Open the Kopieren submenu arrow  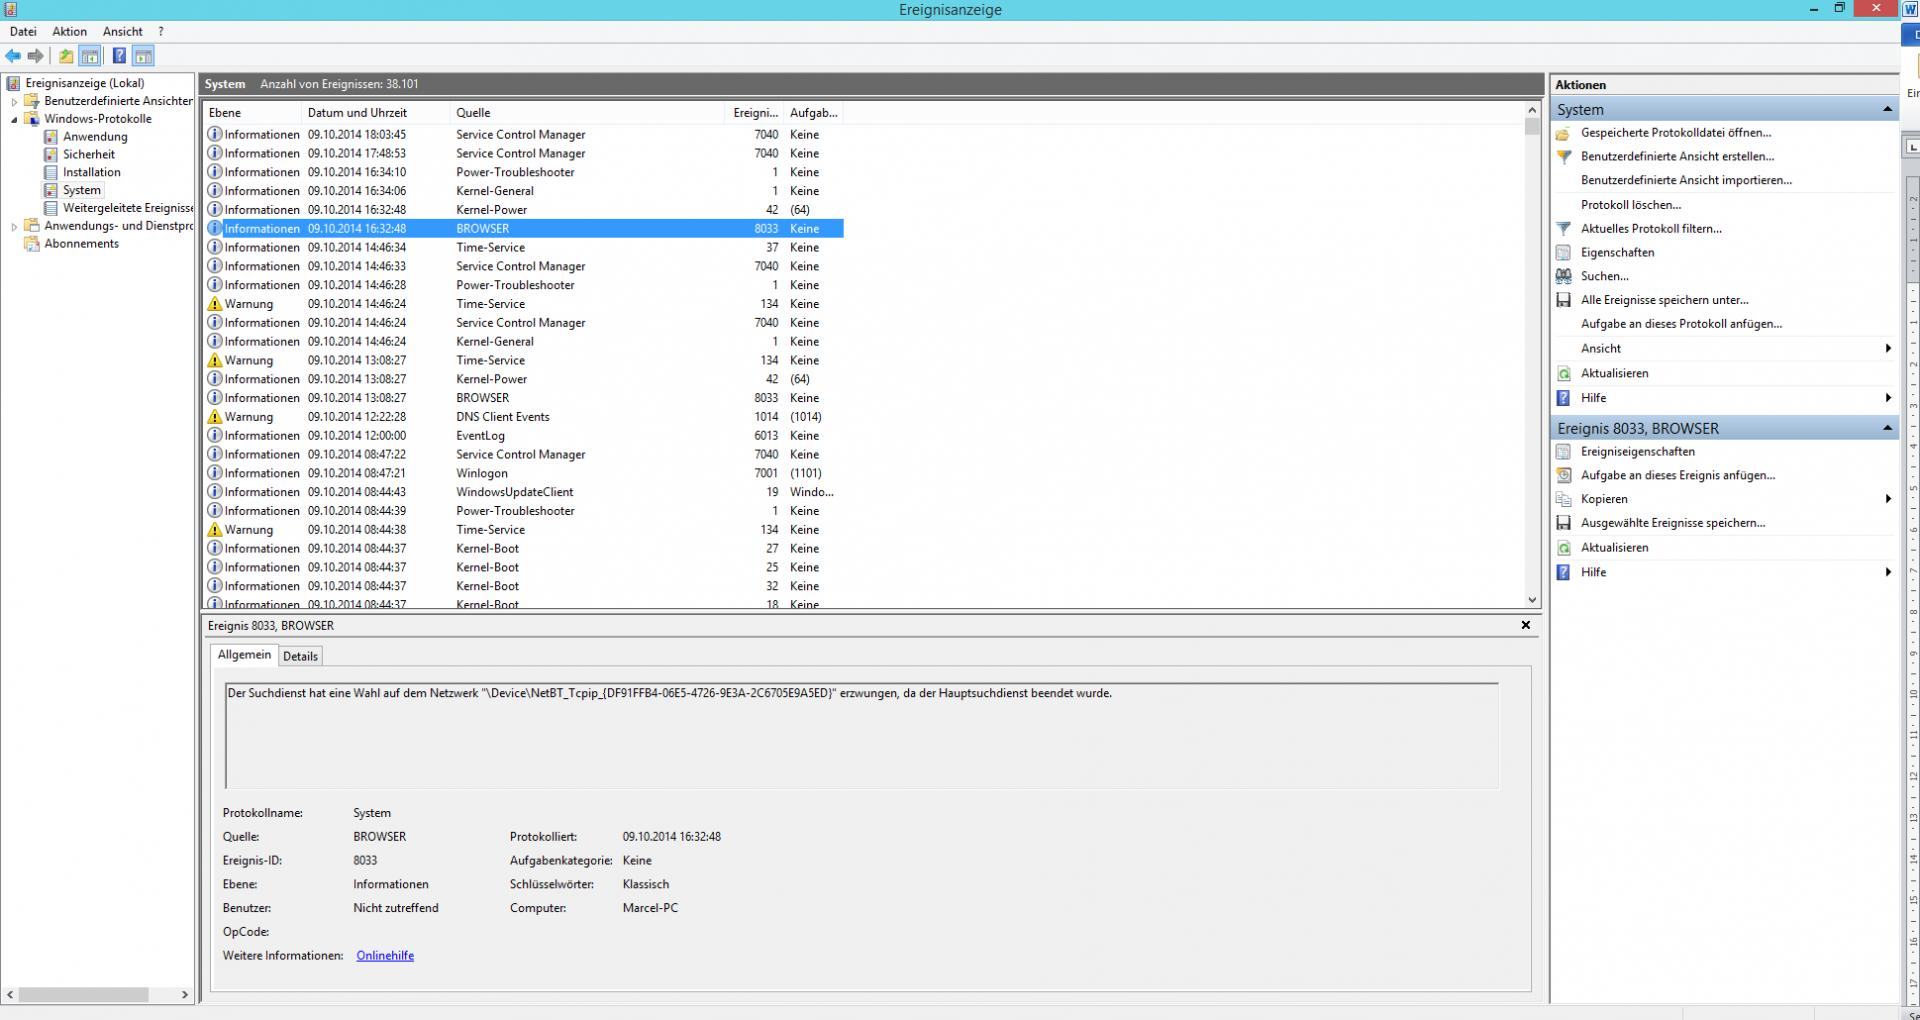point(1888,499)
